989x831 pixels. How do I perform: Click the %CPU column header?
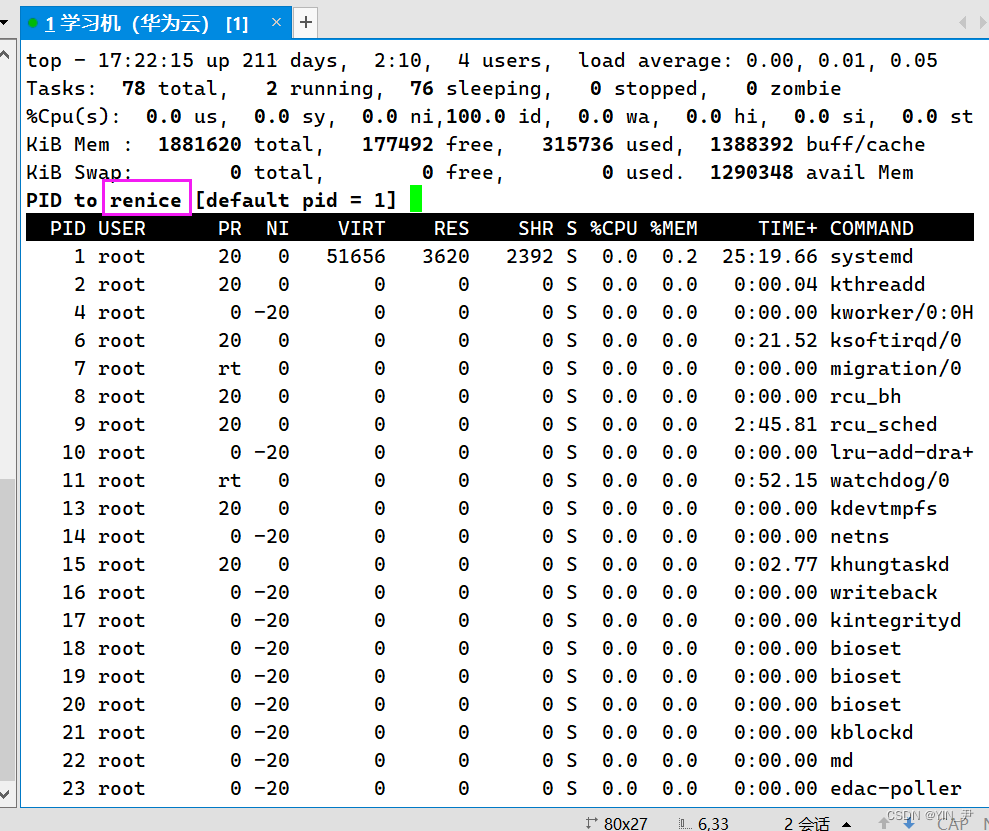(x=614, y=228)
